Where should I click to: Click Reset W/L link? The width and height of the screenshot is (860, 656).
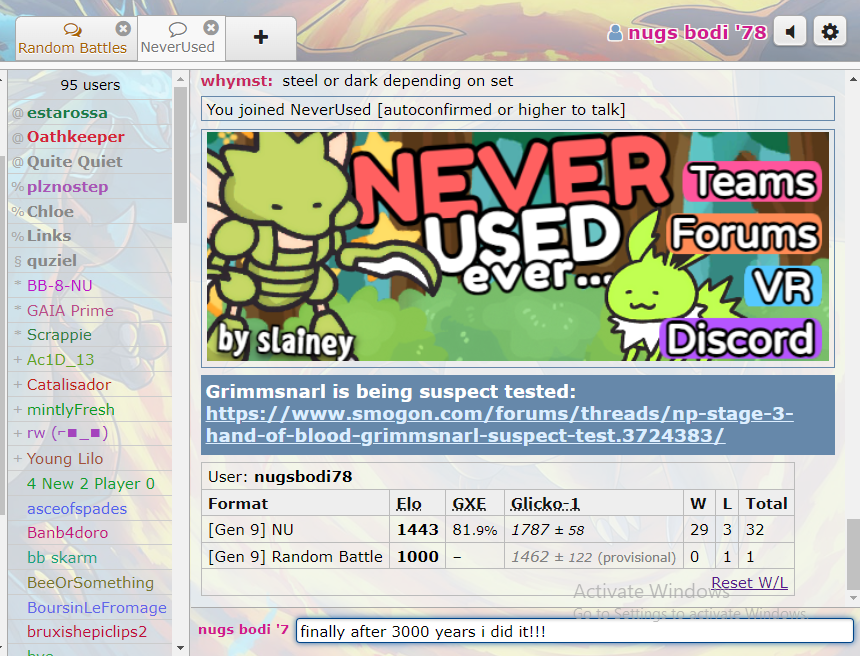click(x=749, y=583)
